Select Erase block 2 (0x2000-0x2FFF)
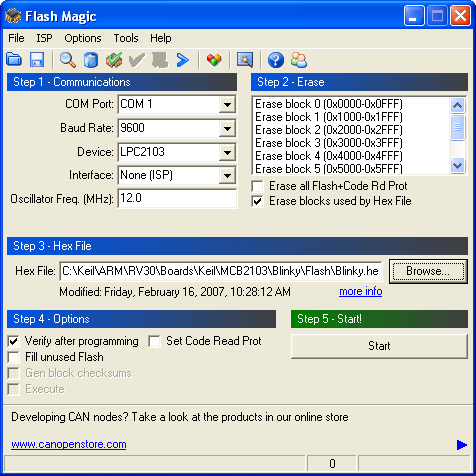 [329, 130]
